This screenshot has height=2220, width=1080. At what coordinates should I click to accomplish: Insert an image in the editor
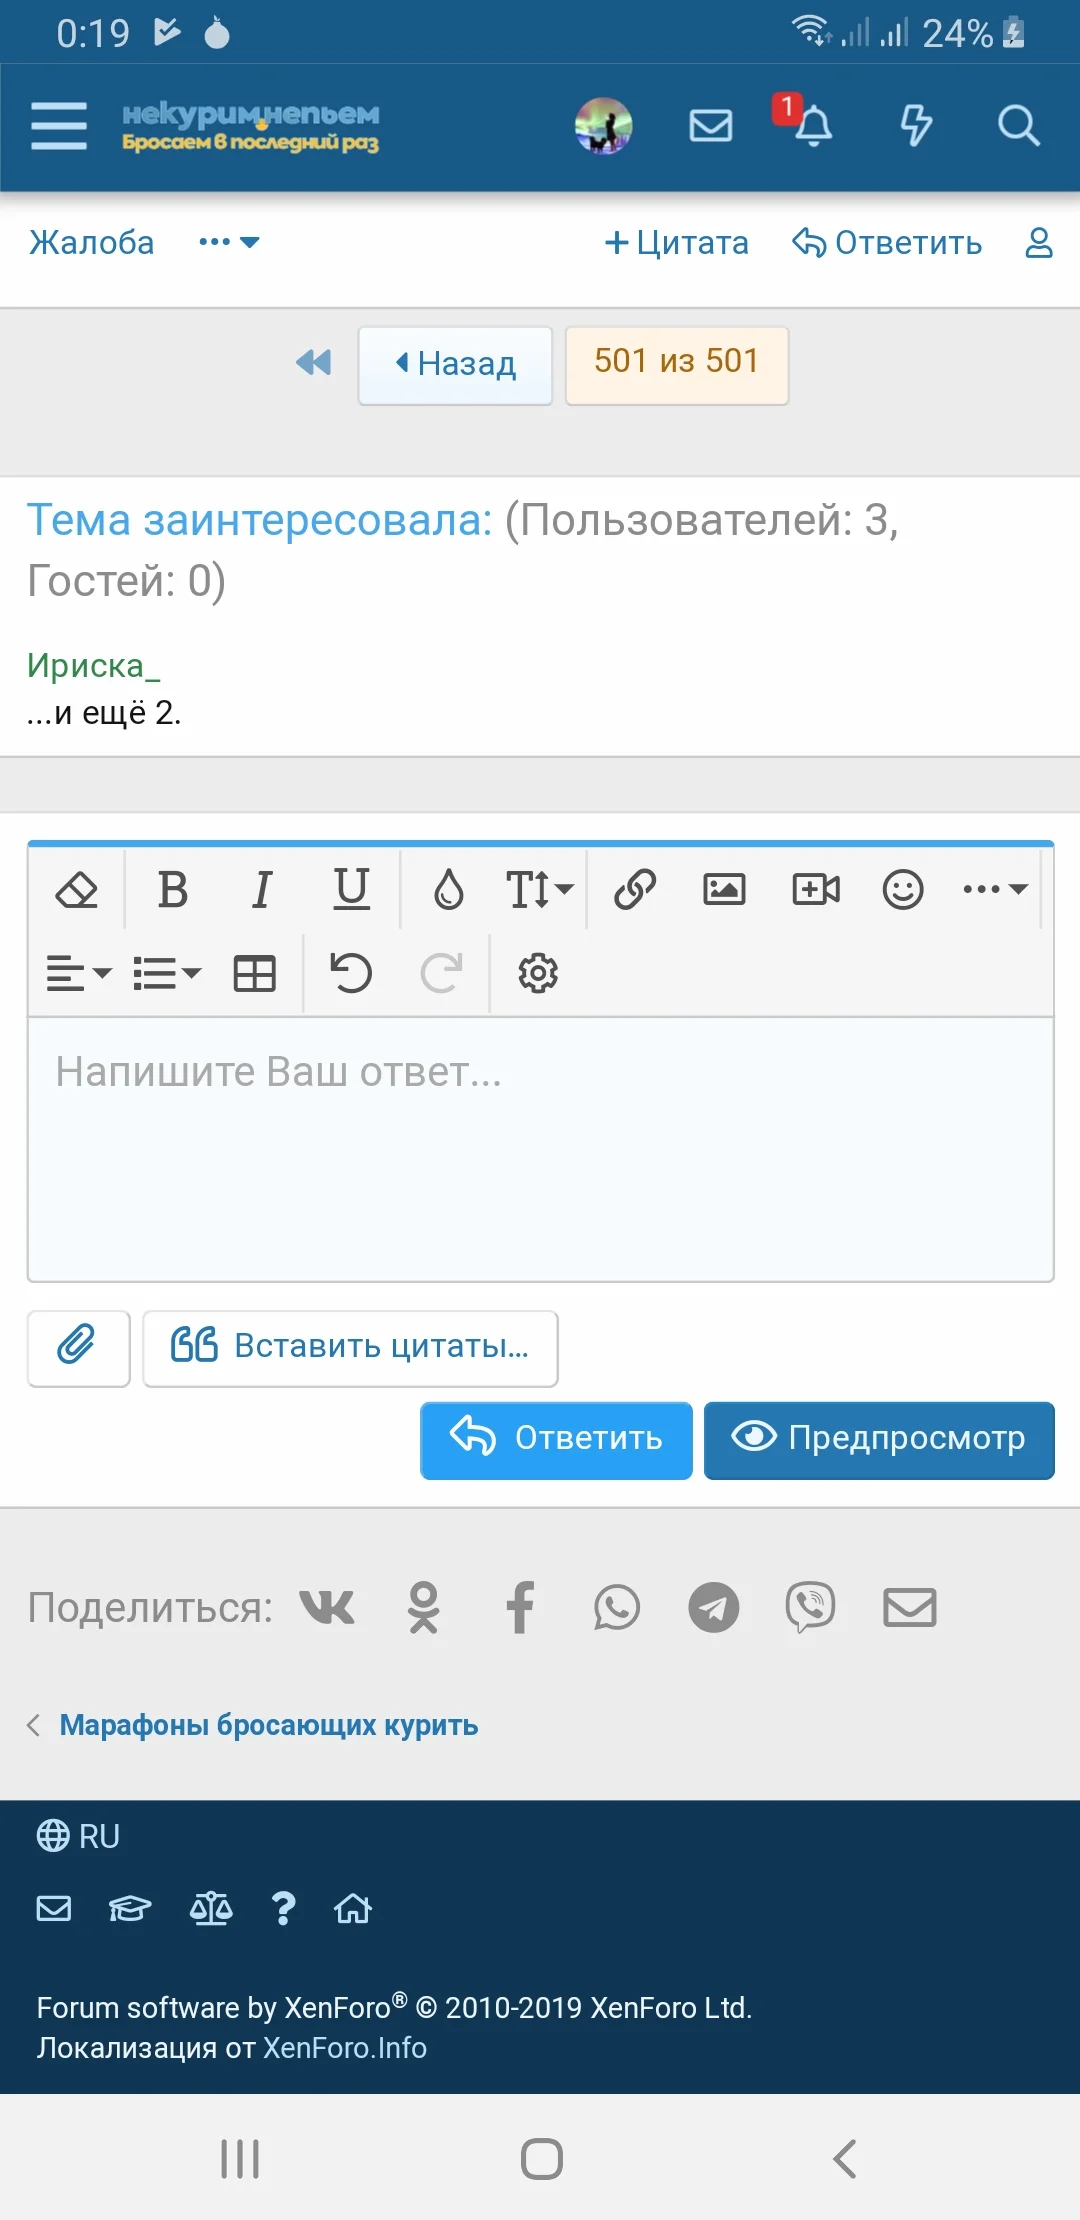click(x=724, y=889)
